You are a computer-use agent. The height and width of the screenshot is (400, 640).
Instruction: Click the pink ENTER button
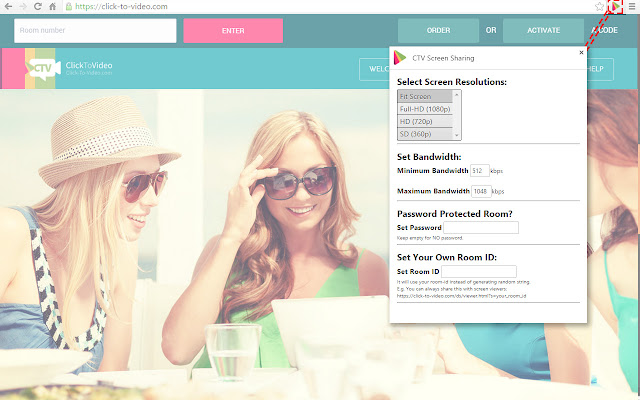[x=233, y=31]
